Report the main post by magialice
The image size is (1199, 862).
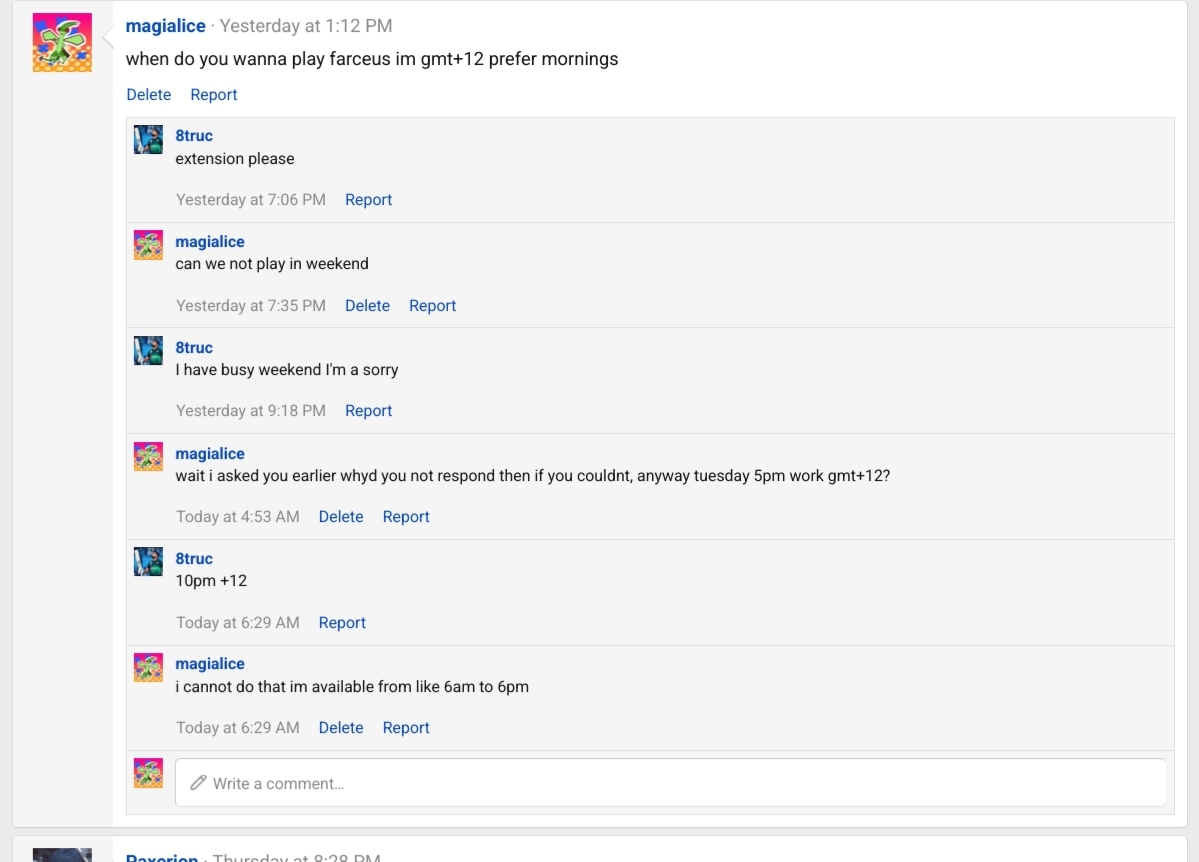click(x=213, y=95)
